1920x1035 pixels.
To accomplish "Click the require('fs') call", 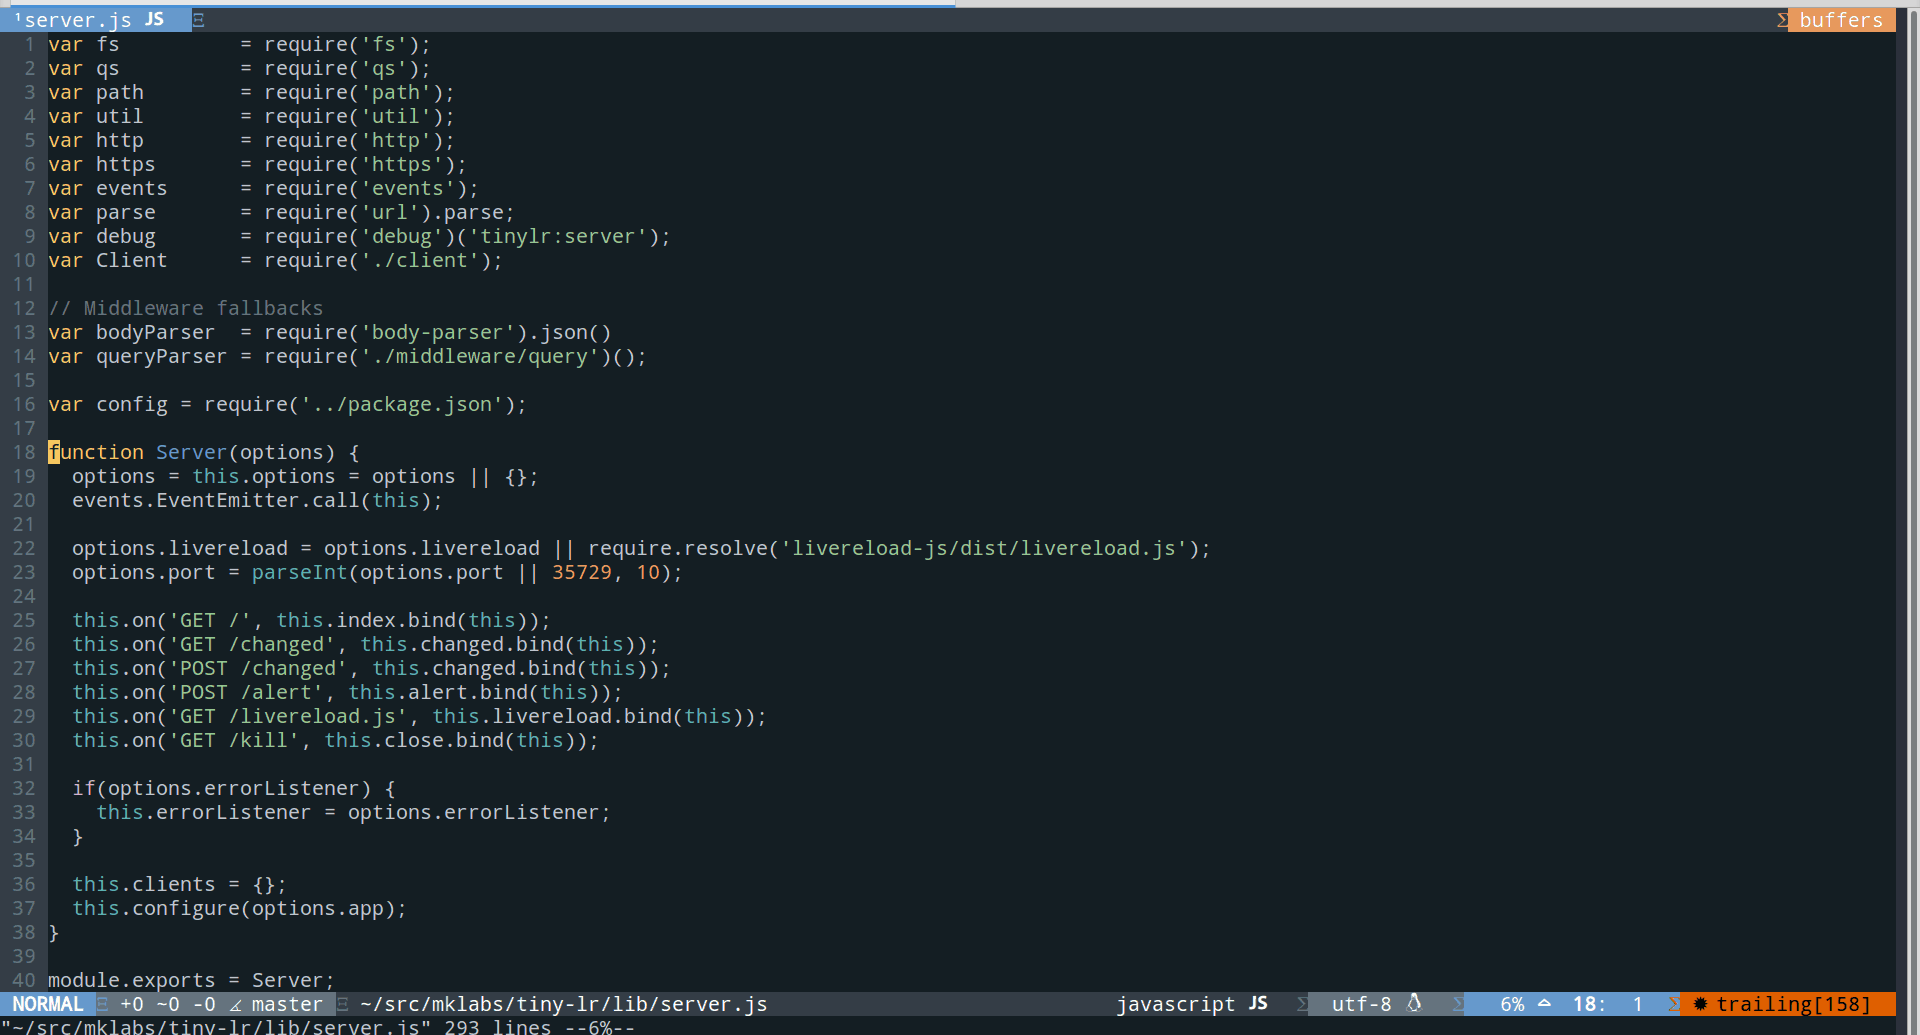I will tap(342, 44).
